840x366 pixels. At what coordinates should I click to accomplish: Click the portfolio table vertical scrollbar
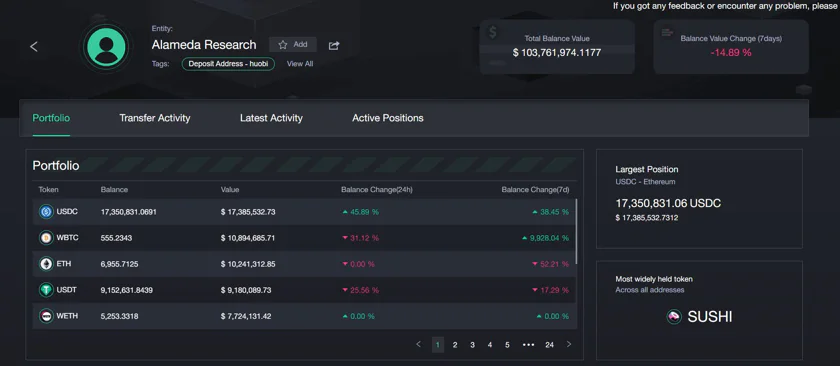576,231
